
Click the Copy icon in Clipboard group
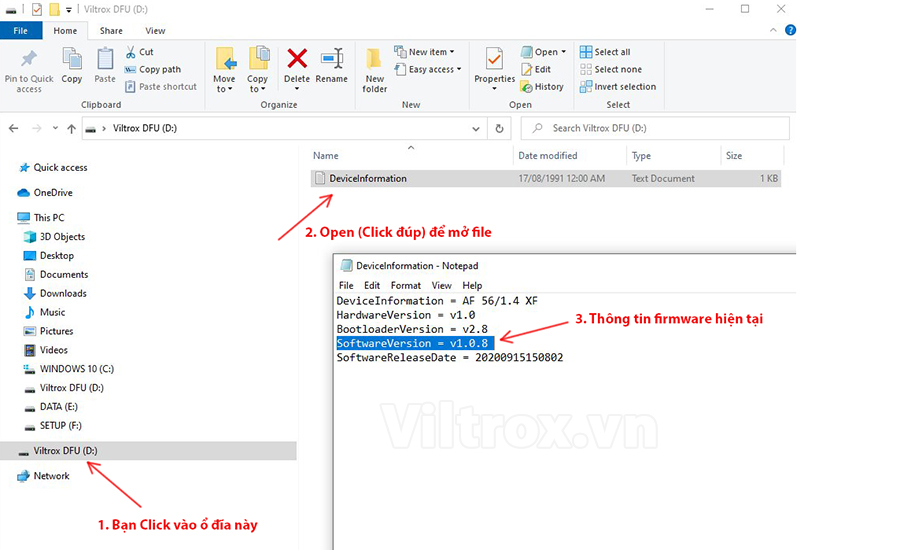72,59
